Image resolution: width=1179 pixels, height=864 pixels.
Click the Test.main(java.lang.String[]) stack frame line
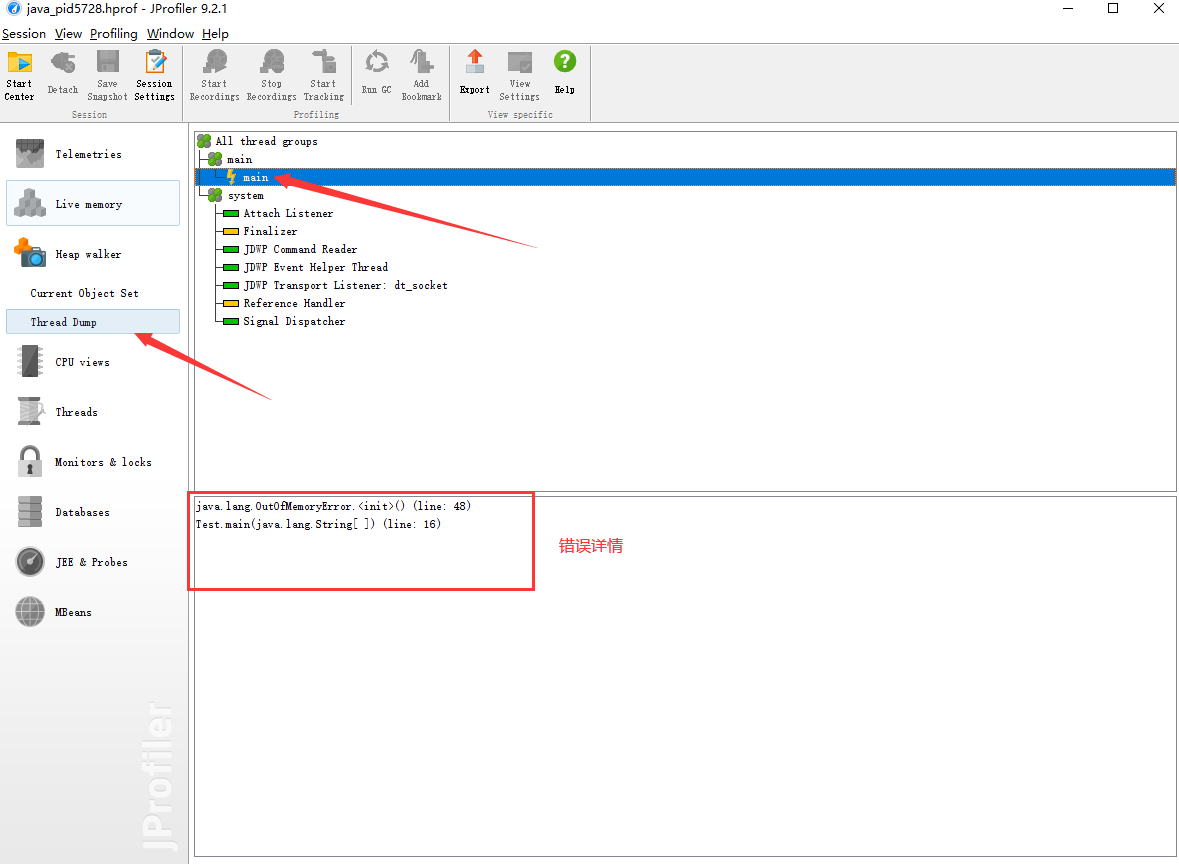click(x=318, y=524)
